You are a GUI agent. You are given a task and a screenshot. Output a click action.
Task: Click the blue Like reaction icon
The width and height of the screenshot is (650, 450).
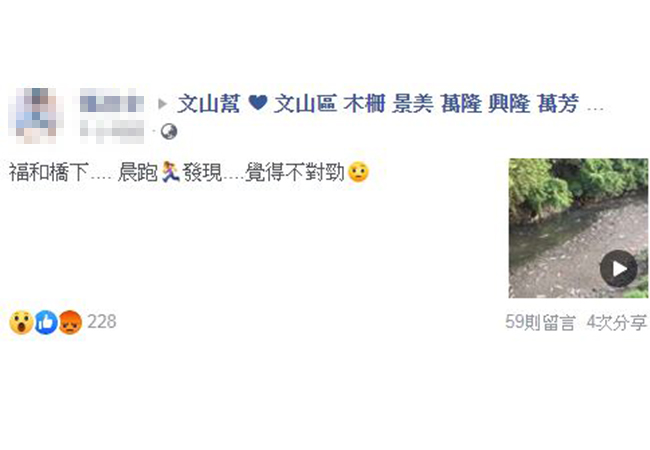46,322
